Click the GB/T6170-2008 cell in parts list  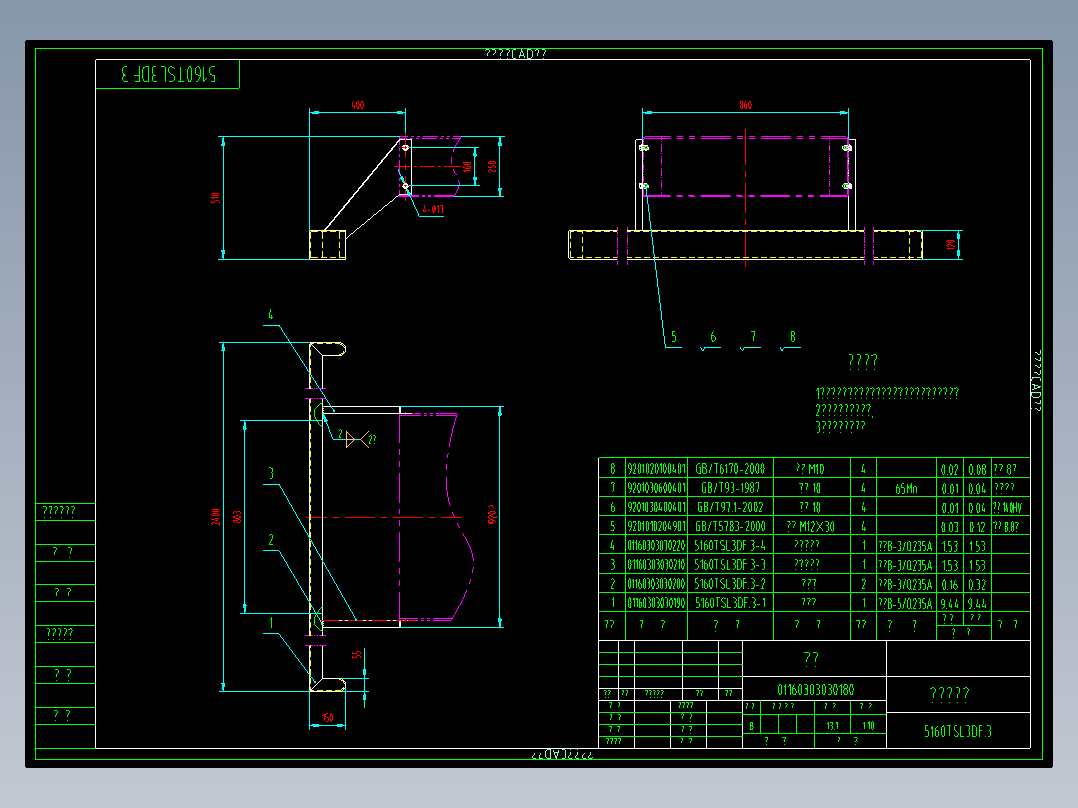[x=730, y=469]
